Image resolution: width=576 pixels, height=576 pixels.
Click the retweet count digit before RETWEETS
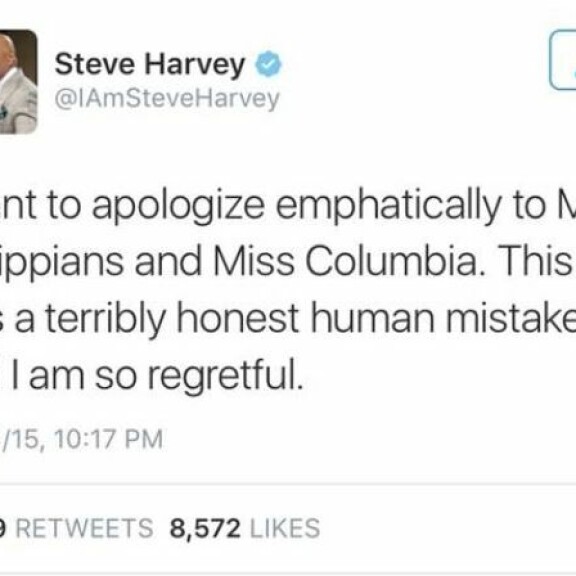coord(3,529)
